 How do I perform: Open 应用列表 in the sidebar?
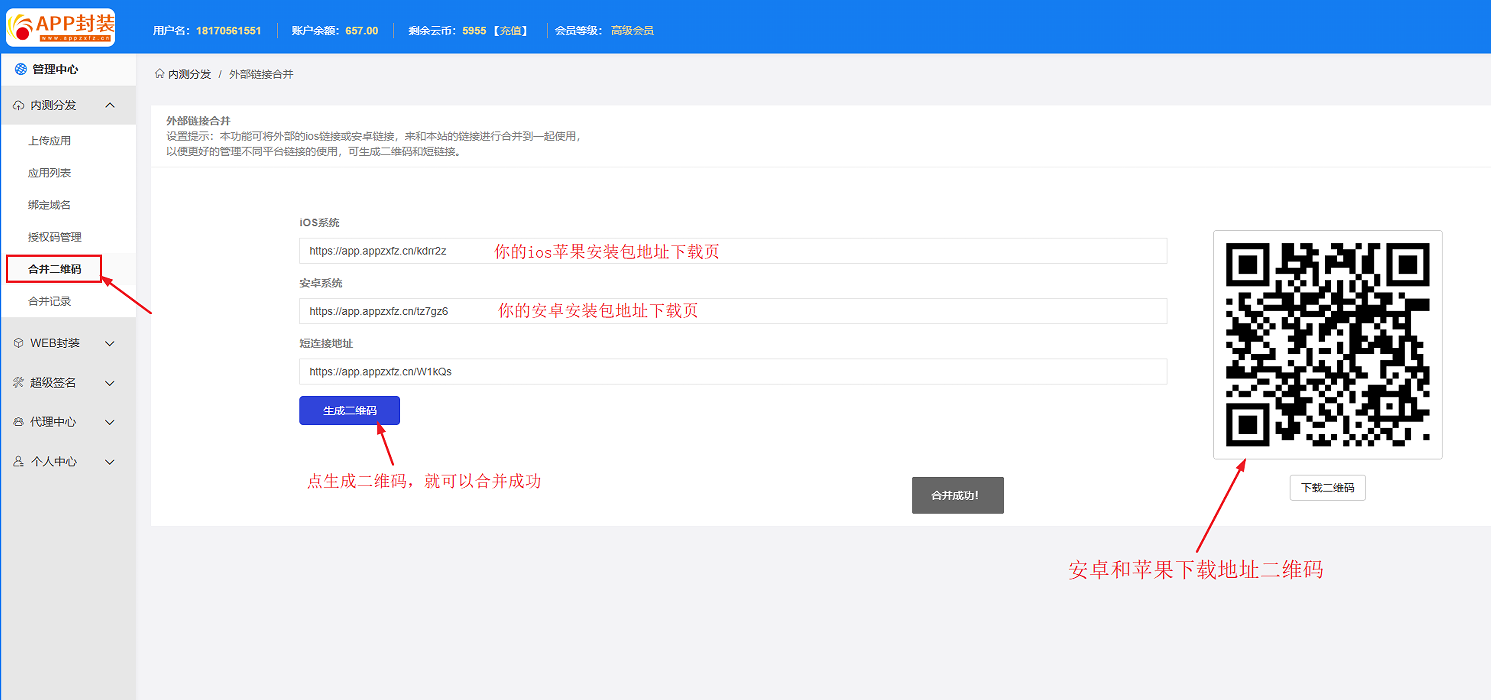coord(50,173)
